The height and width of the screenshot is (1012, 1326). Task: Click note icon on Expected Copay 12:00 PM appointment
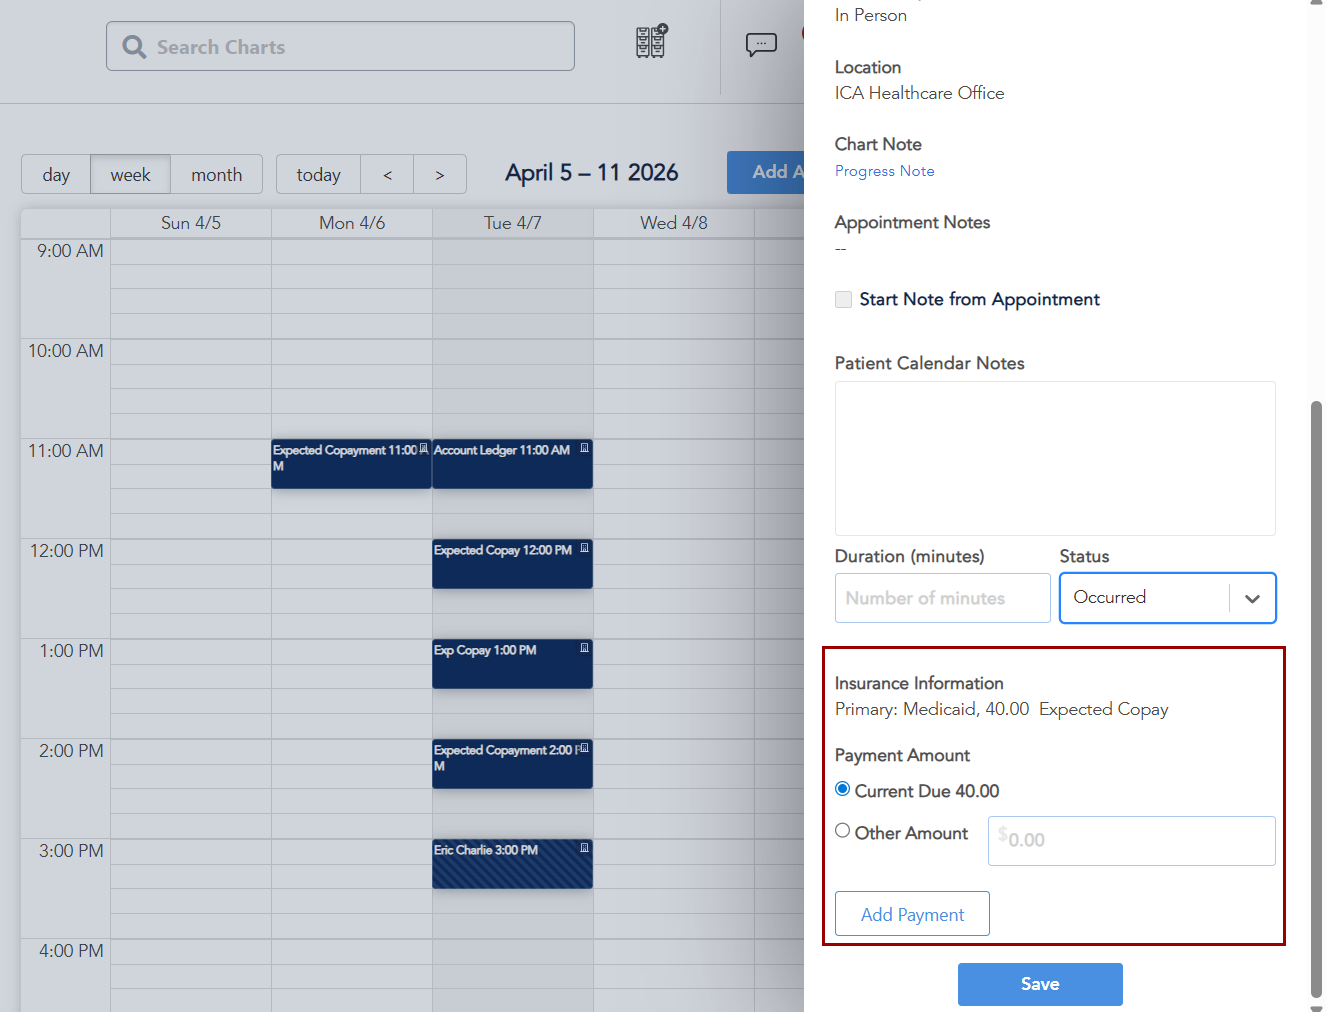click(585, 548)
